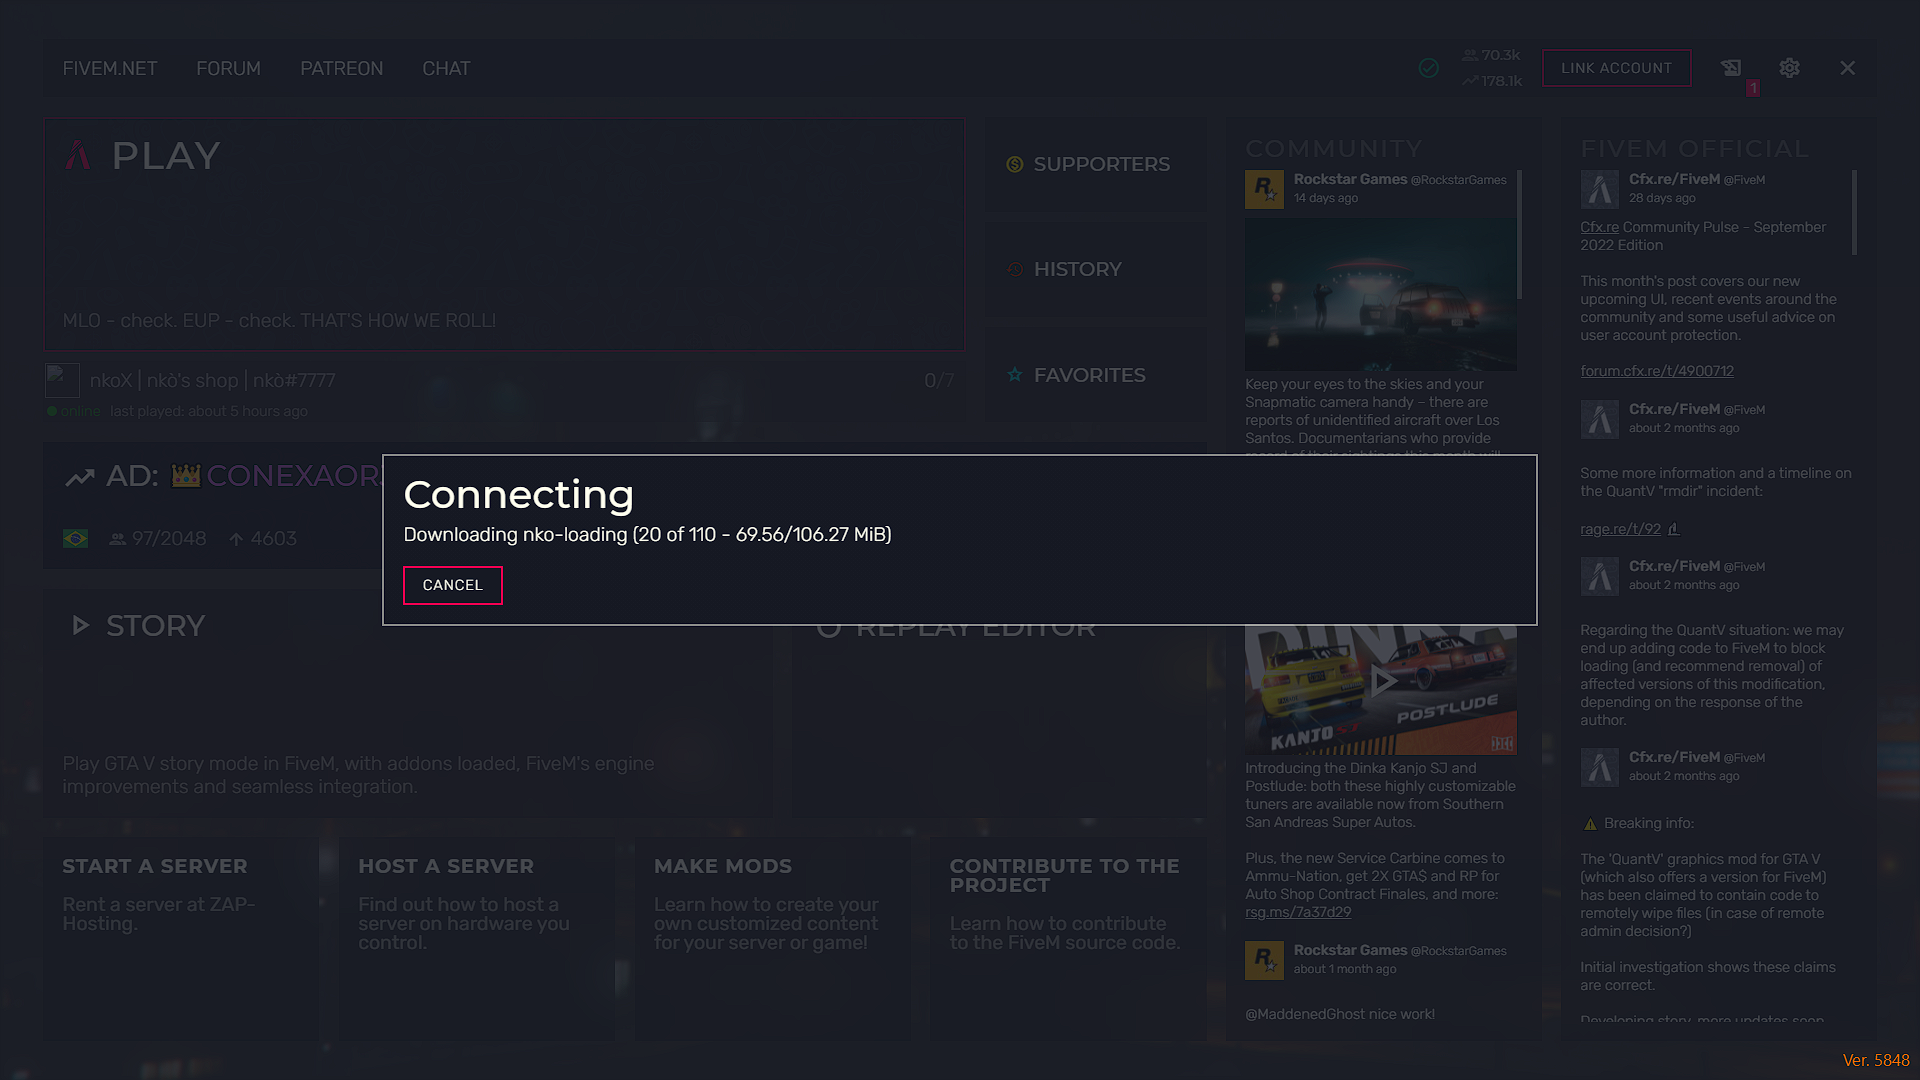Click the online players count 70.3k
The width and height of the screenshot is (1920, 1080).
(1492, 55)
